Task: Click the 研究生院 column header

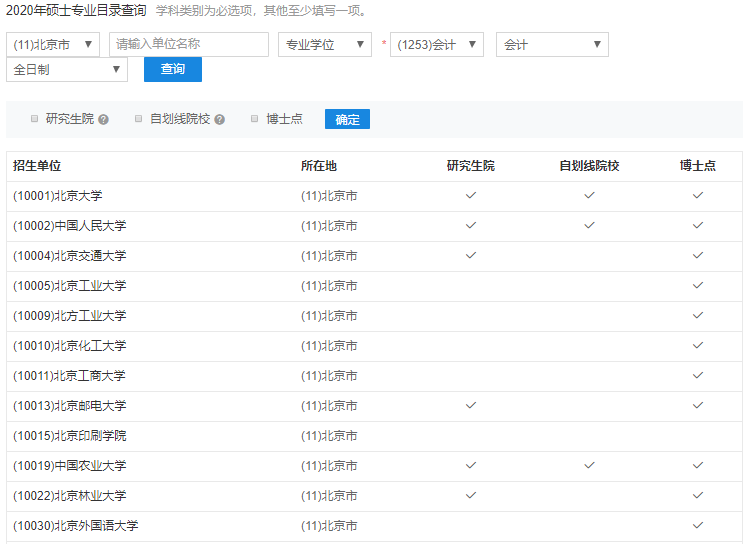Action: pos(471,166)
